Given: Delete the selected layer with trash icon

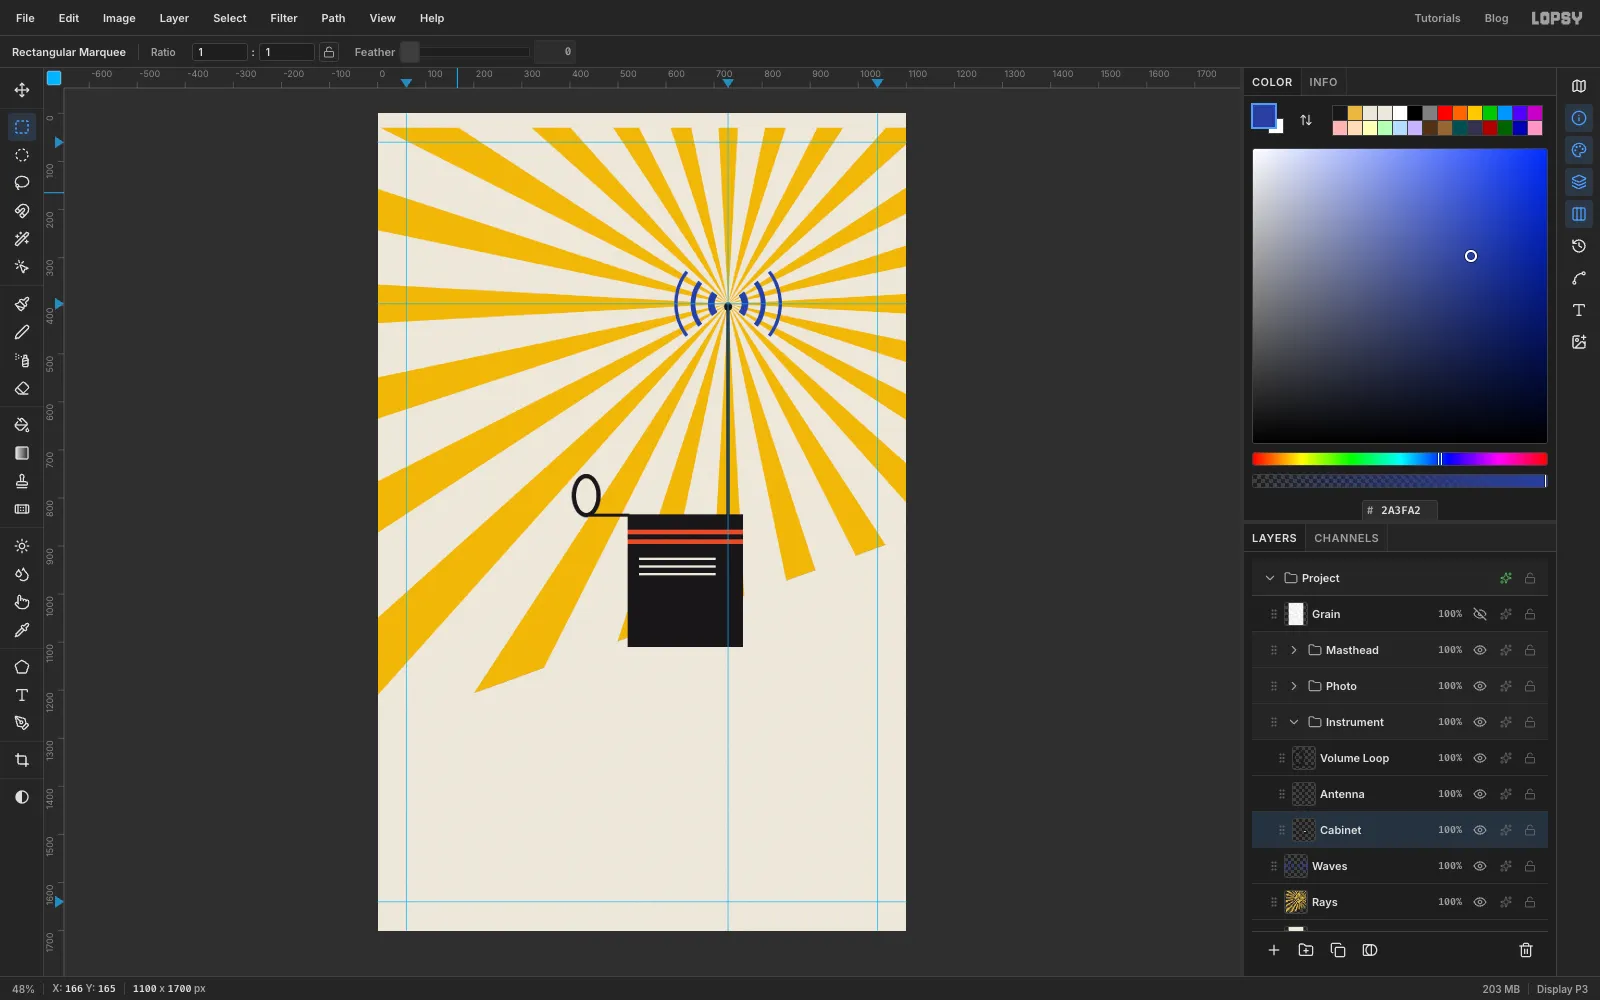Looking at the screenshot, I should (x=1526, y=950).
